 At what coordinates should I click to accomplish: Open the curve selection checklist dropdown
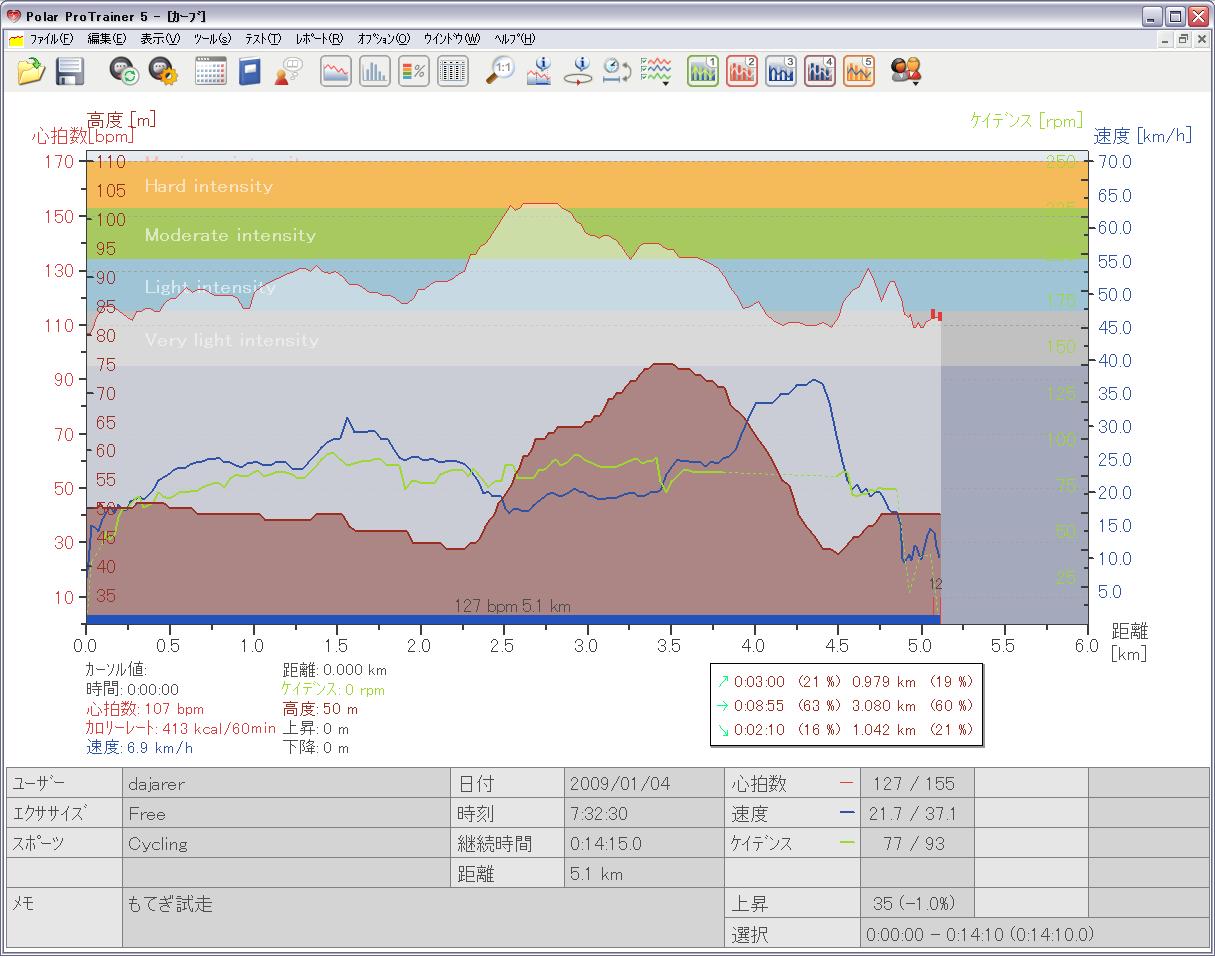[x=656, y=71]
